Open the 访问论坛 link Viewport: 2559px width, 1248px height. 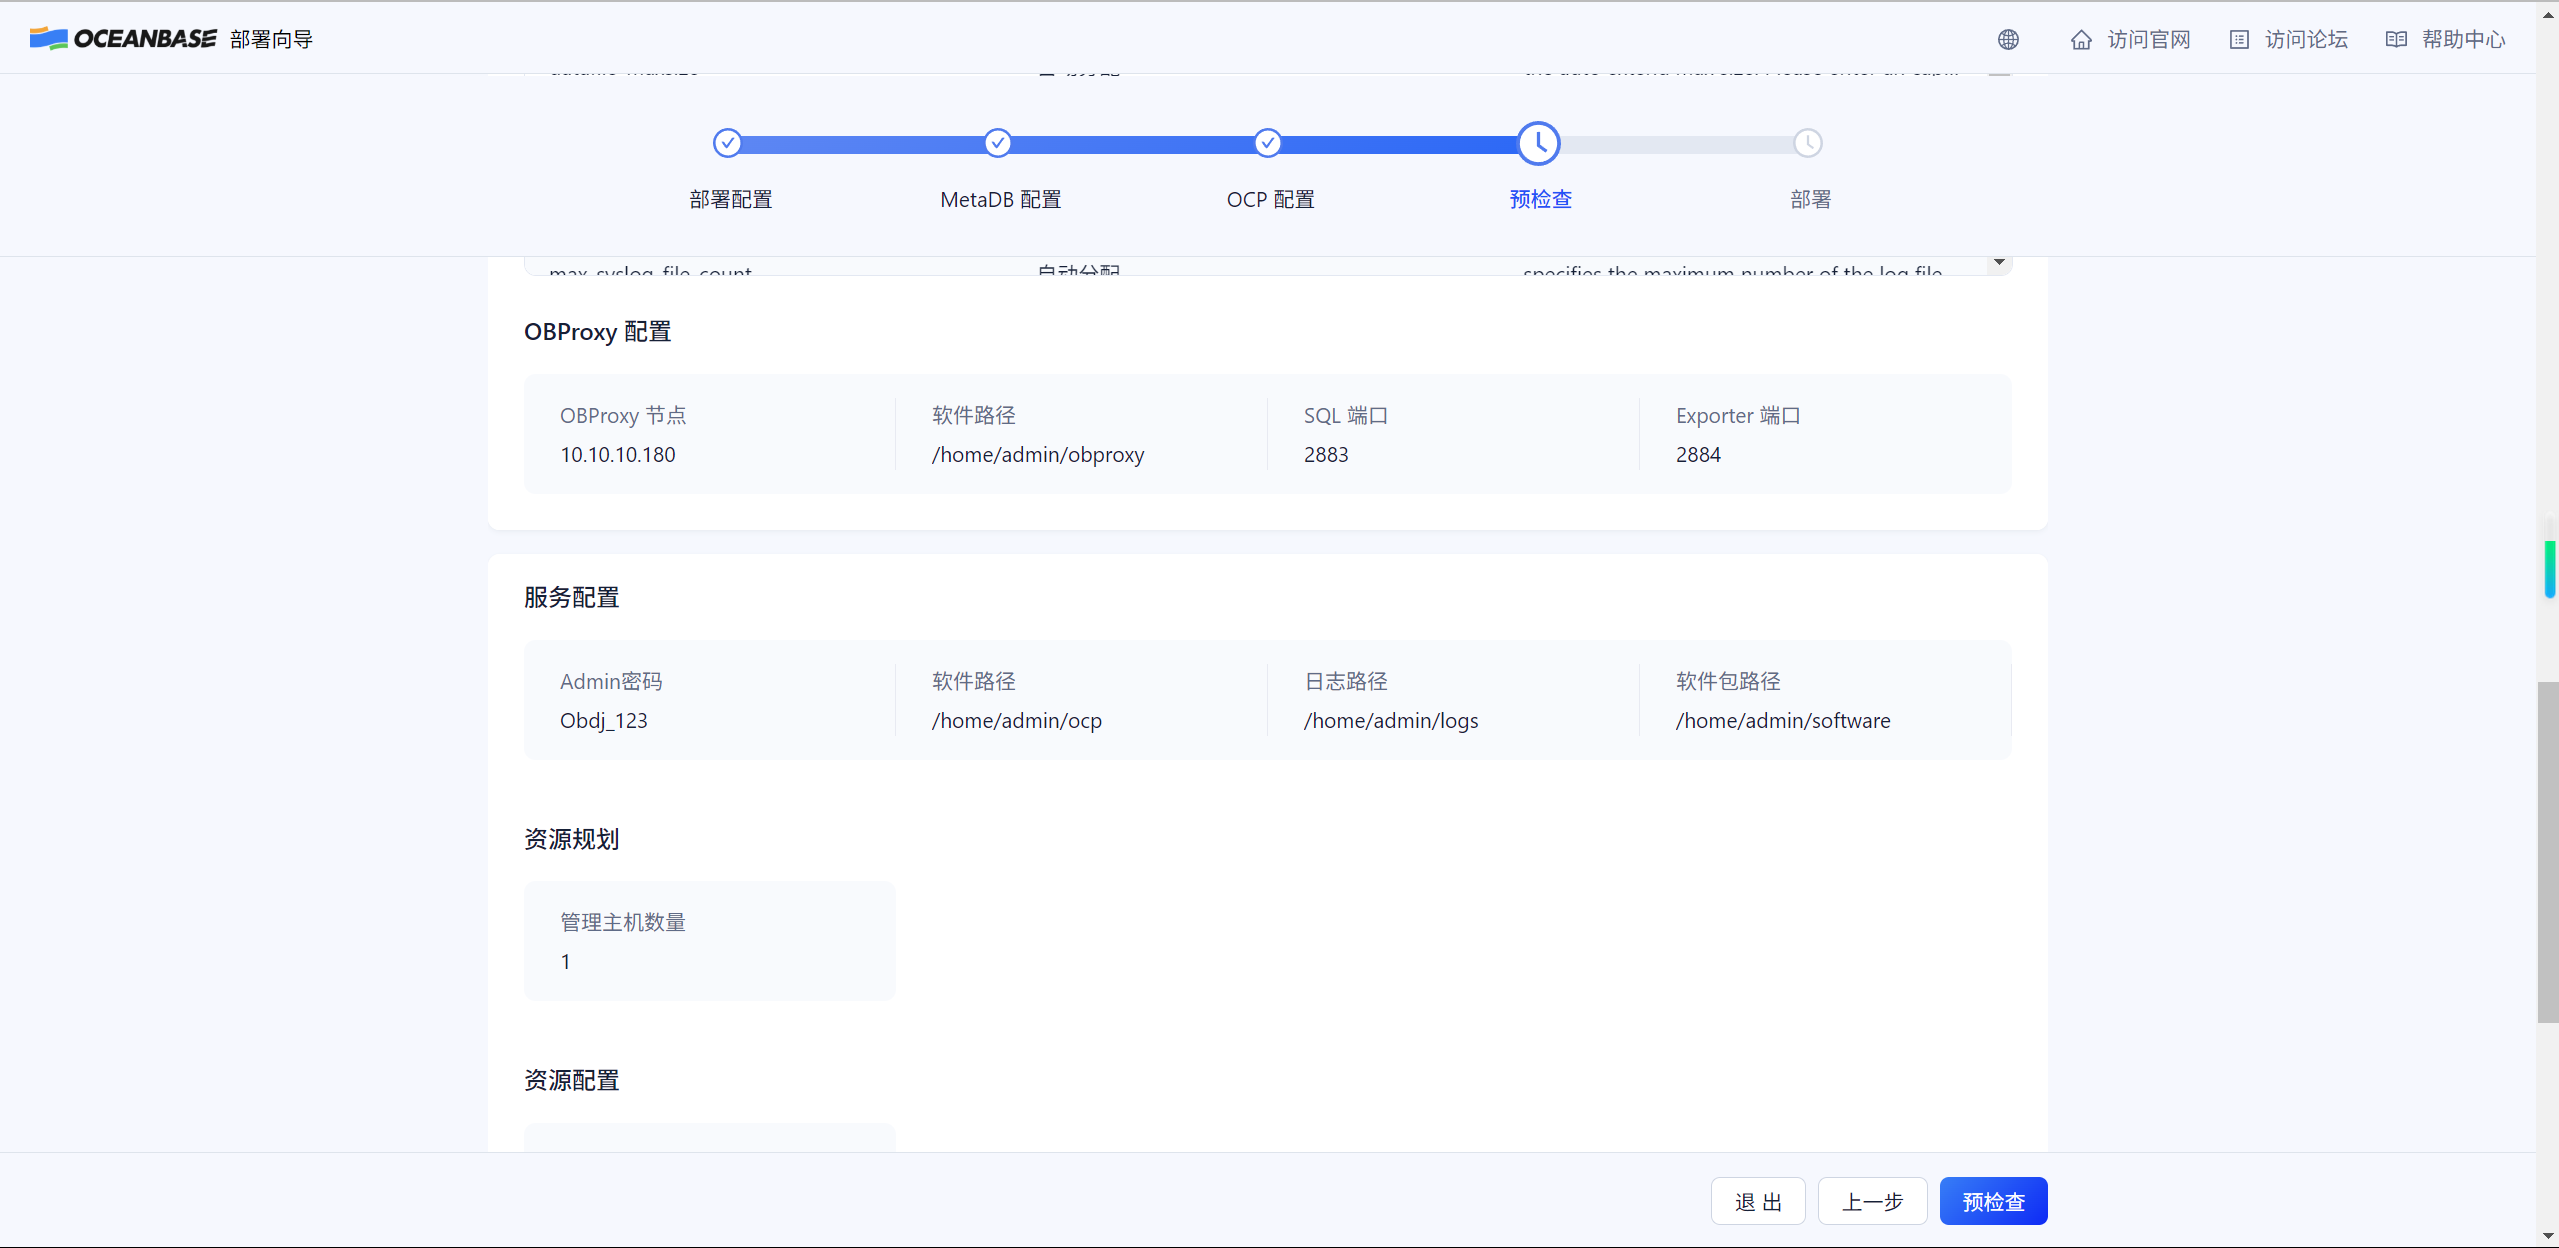point(2305,40)
